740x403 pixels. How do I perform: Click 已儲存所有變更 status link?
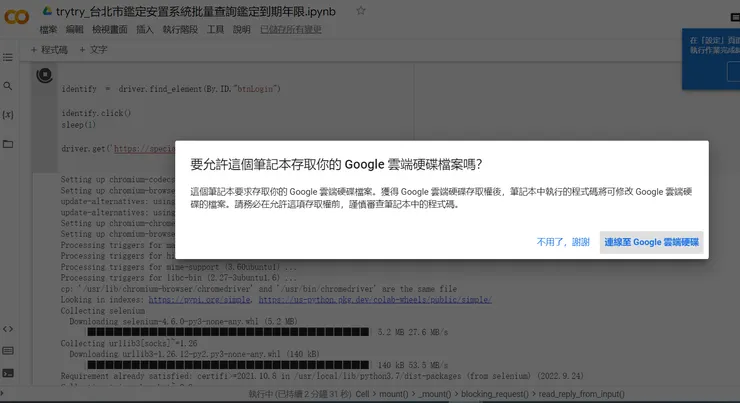pyautogui.click(x=291, y=30)
